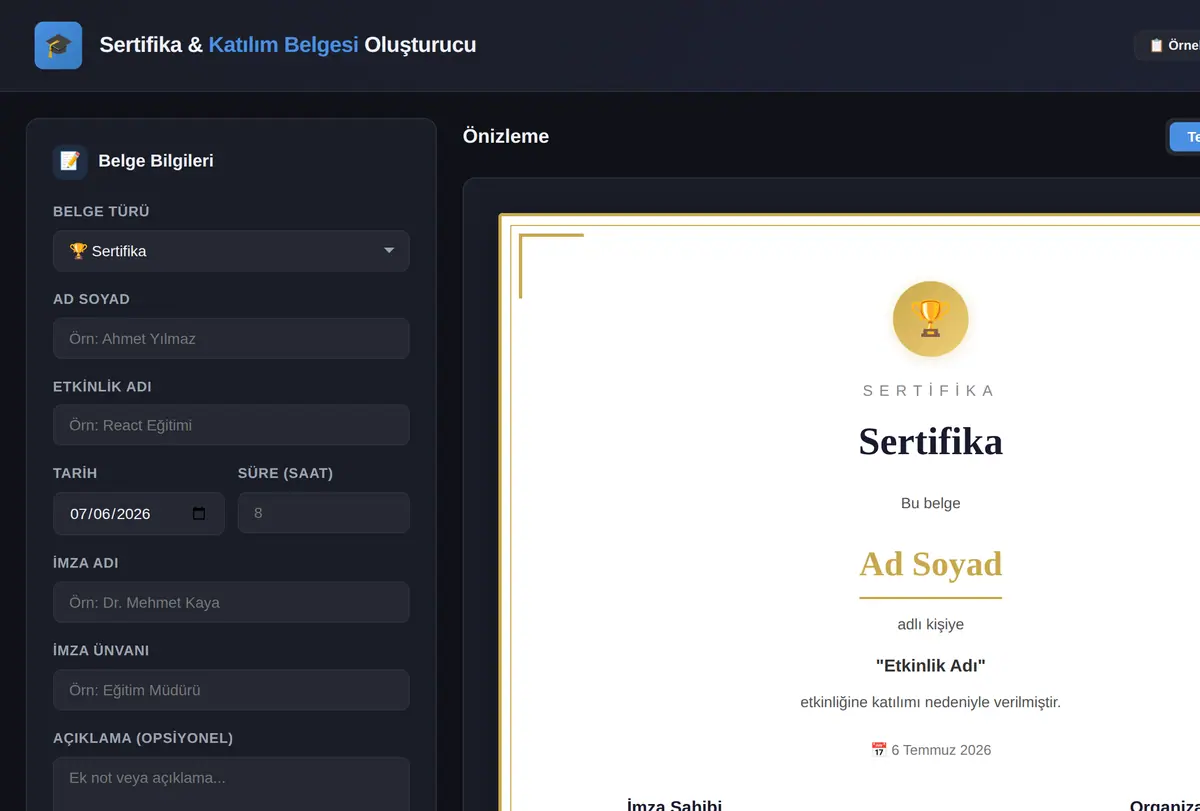Click the "Bu belge" text in preview
The width and height of the screenshot is (1200, 811).
[931, 503]
